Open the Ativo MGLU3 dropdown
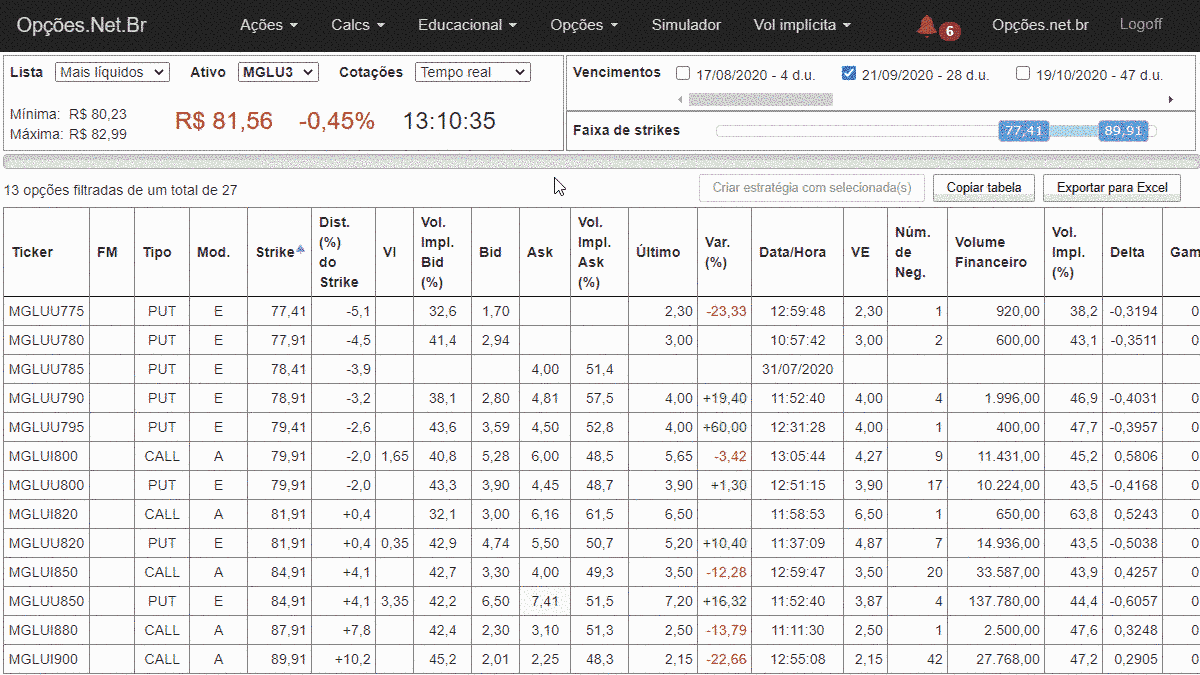Image resolution: width=1200 pixels, height=675 pixels. coord(278,72)
